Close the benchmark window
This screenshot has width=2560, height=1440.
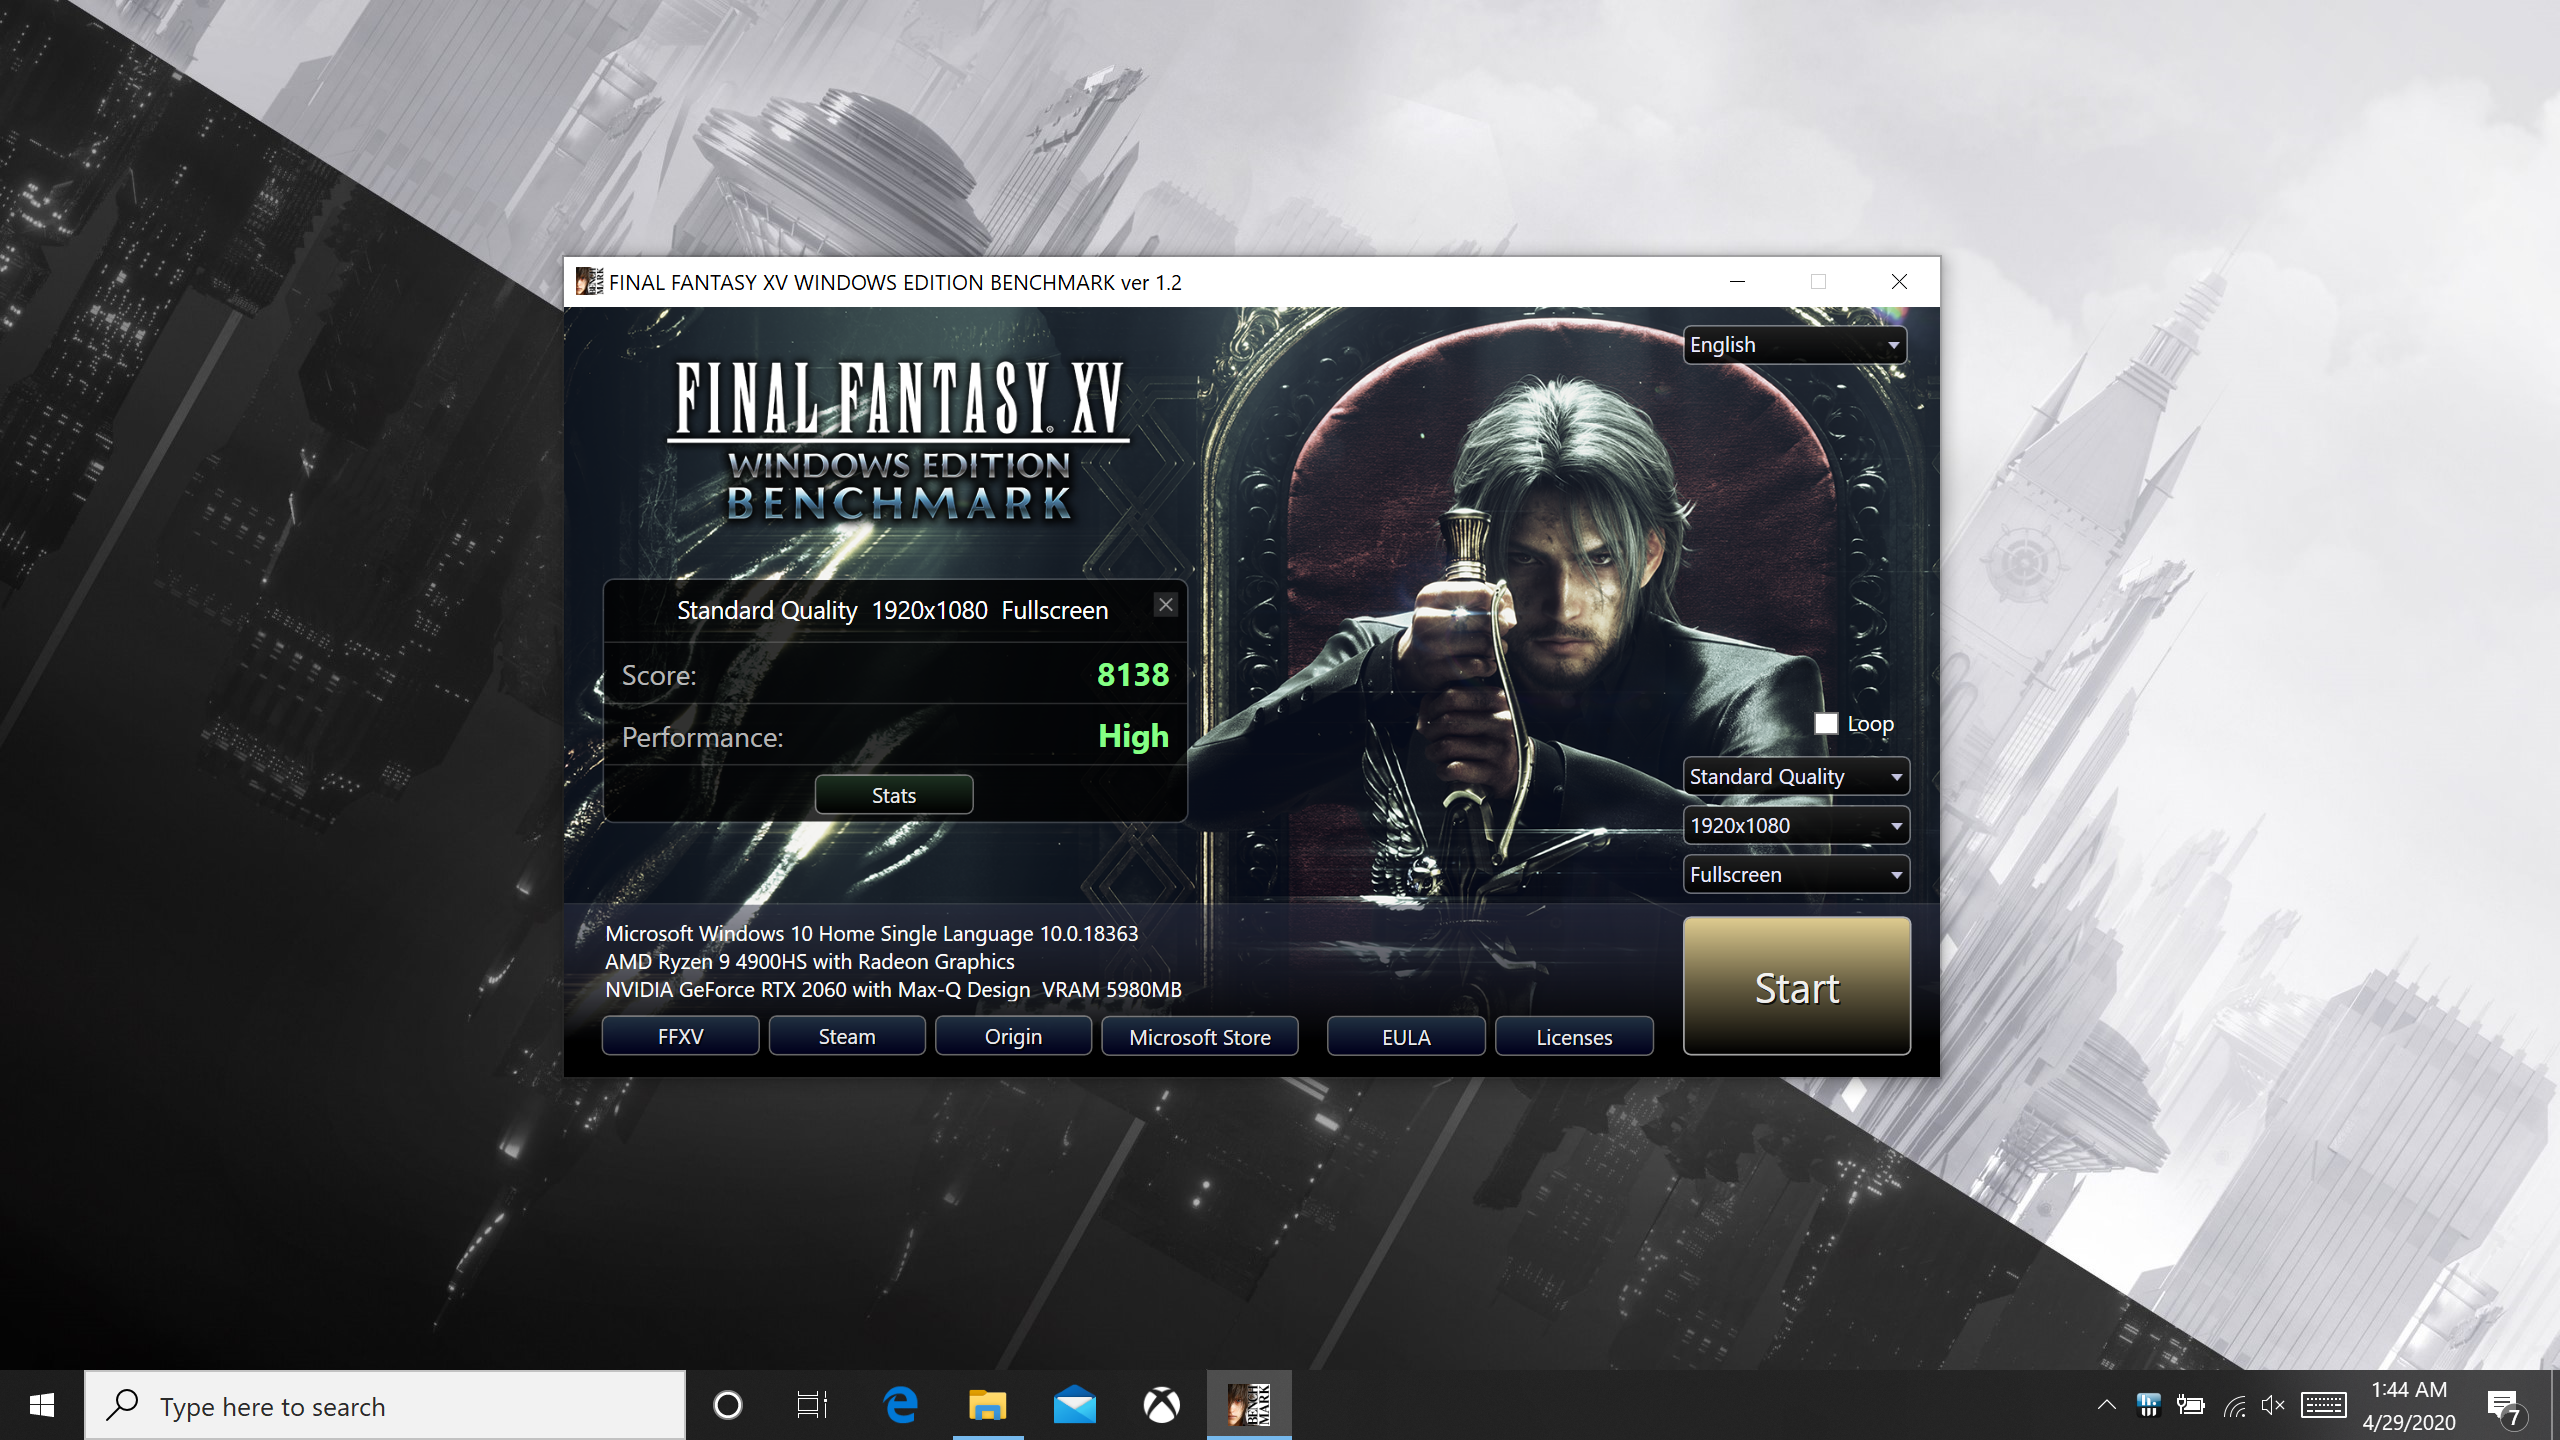coord(1899,282)
